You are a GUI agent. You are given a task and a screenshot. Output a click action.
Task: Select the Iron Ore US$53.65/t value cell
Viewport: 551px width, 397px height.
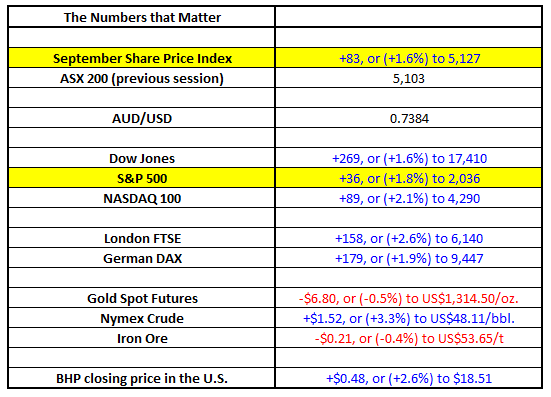409,338
